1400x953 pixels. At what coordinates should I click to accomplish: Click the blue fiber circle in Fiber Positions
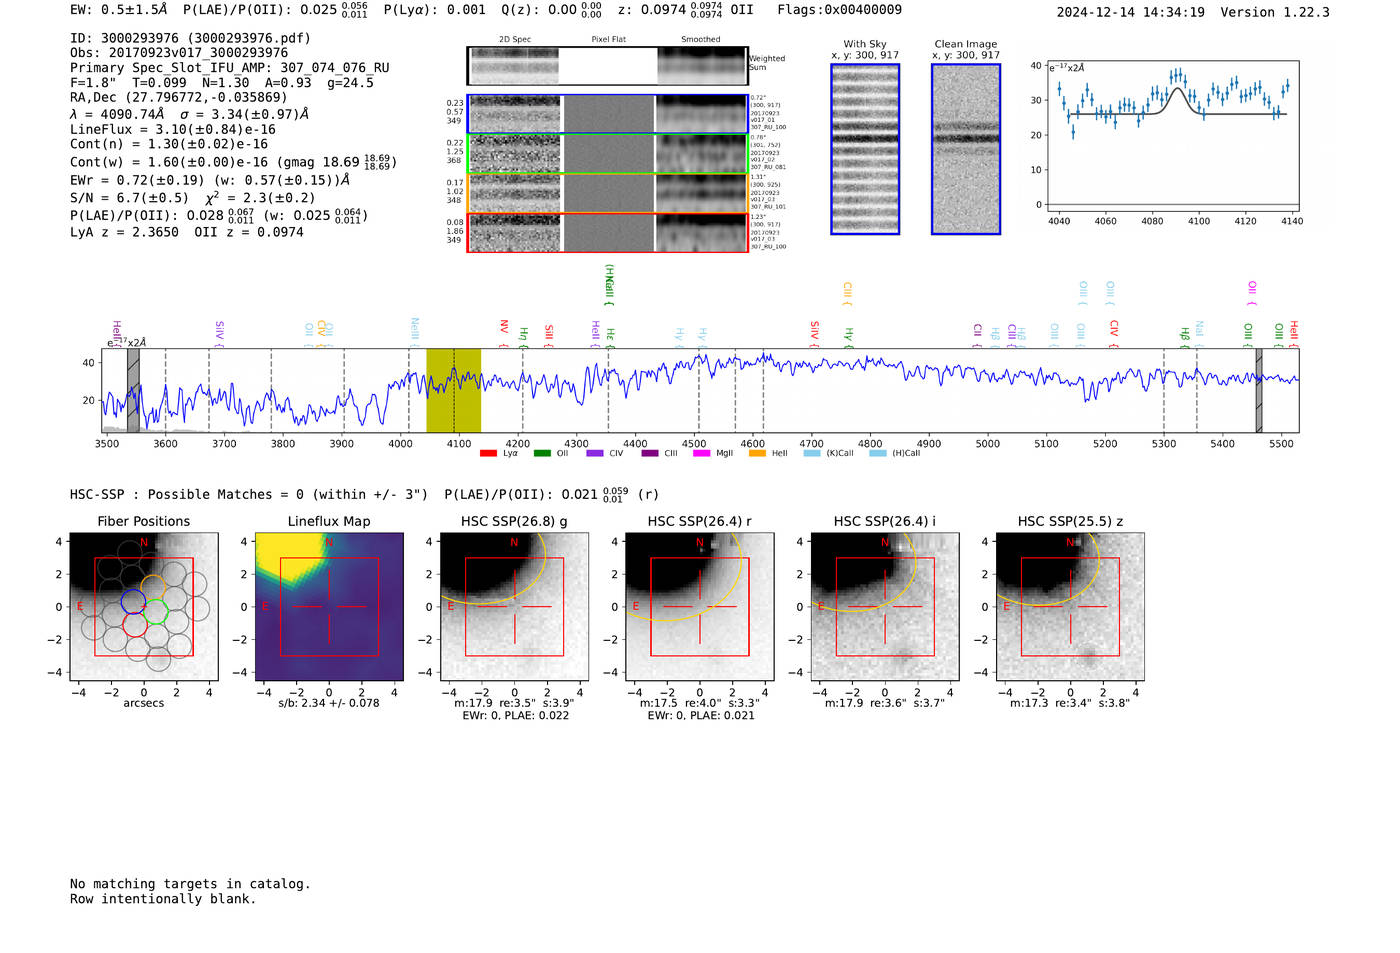point(133,601)
